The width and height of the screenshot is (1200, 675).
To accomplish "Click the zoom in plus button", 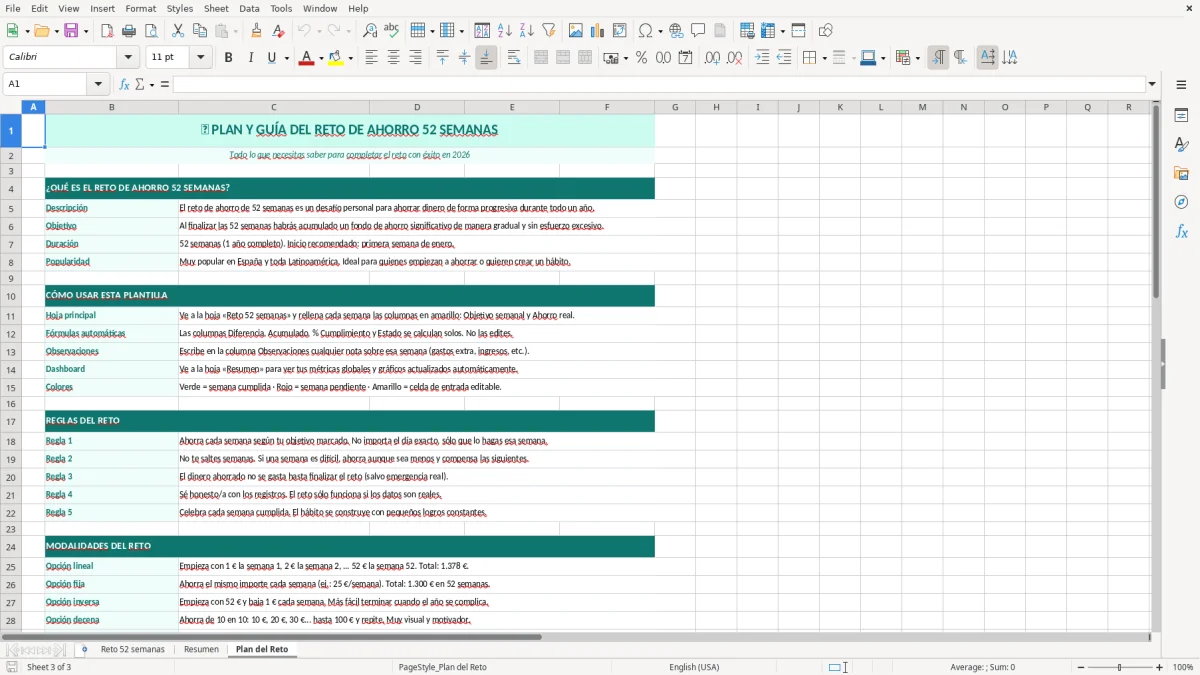I will [x=1160, y=667].
